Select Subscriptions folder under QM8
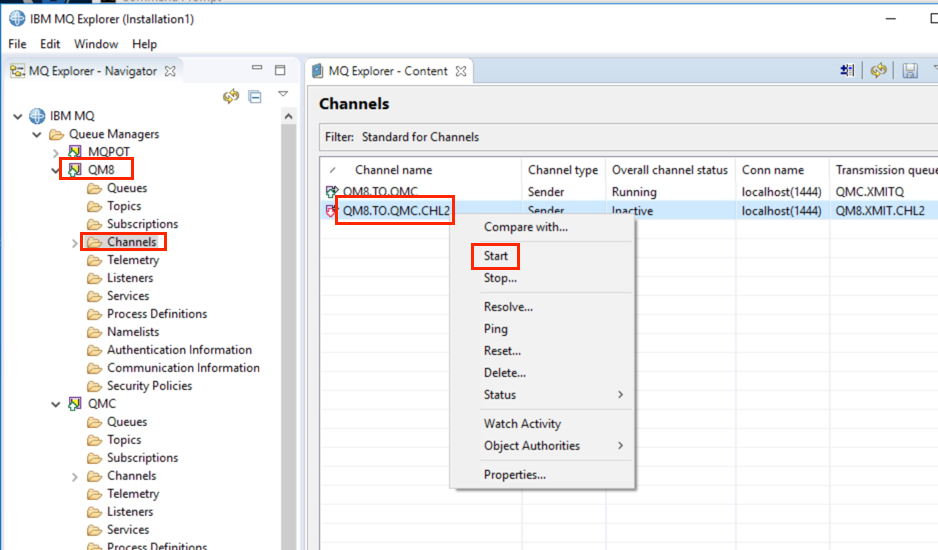The height and width of the screenshot is (550, 938). pos(142,224)
